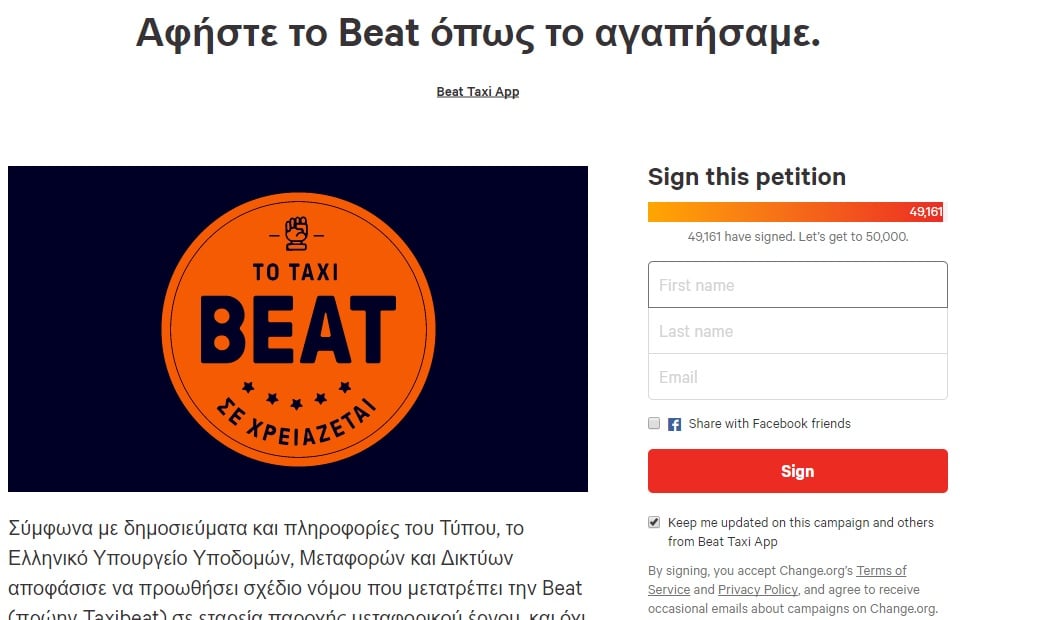Viewport: 1048px width, 620px height.
Task: Uncheck the Keep me updated checkbox
Action: coord(654,522)
